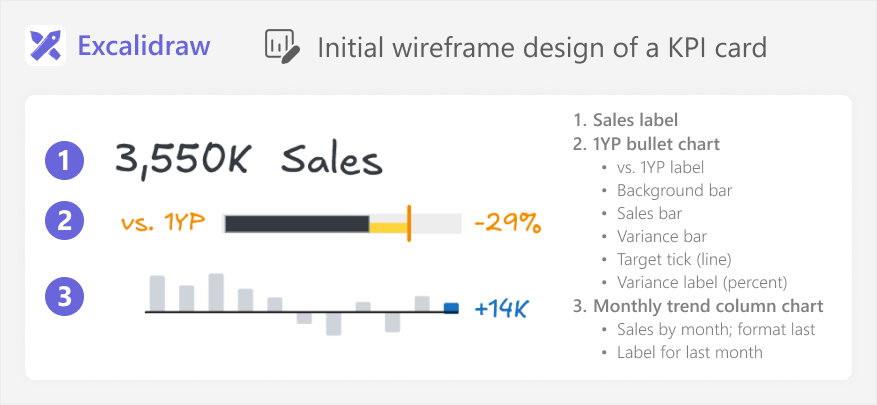Click the dark Sales bar
877x405 pixels.
297,224
